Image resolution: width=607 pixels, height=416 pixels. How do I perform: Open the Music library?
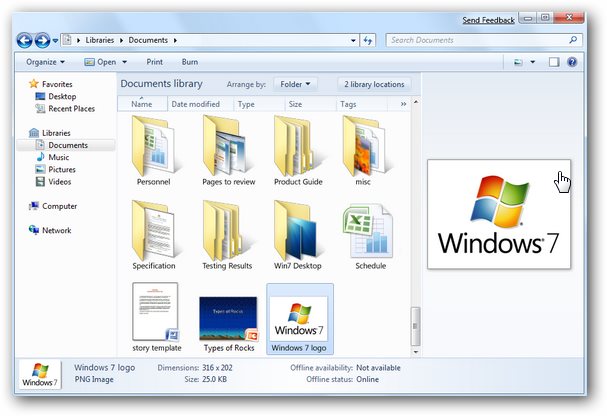pyautogui.click(x=52, y=157)
